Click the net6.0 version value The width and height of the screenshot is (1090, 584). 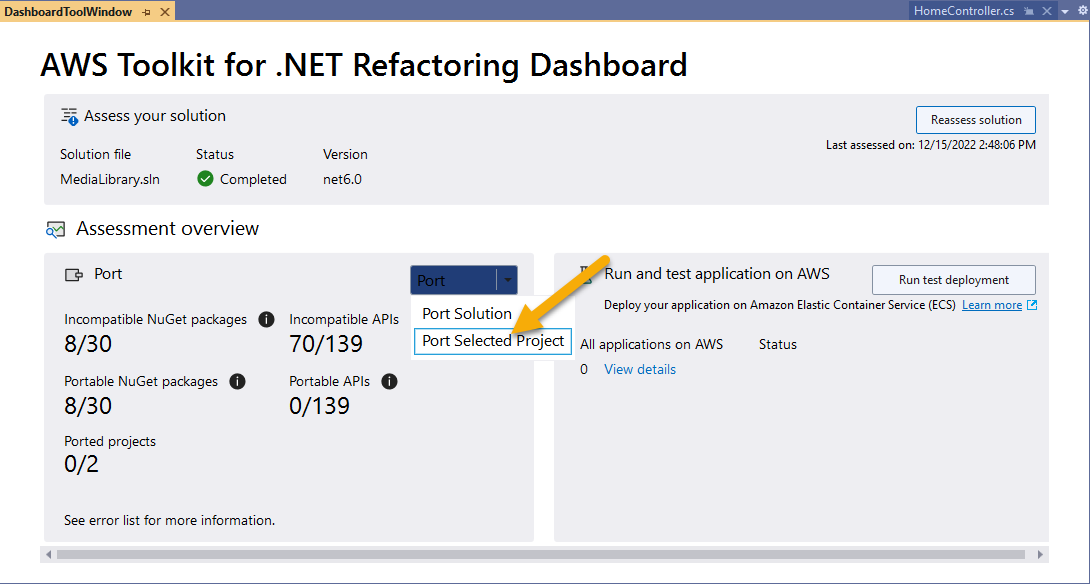(x=342, y=179)
